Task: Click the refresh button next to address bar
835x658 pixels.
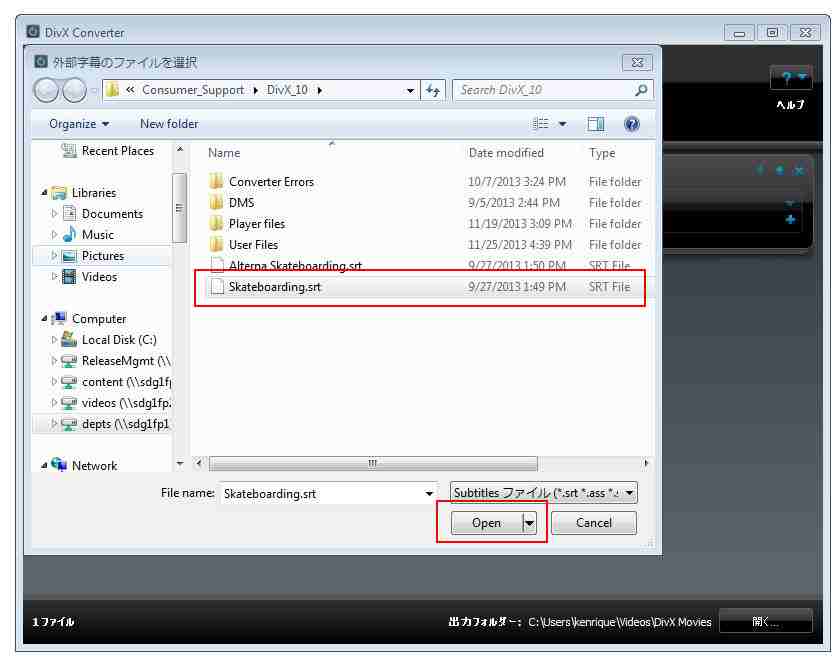Action: click(x=432, y=91)
